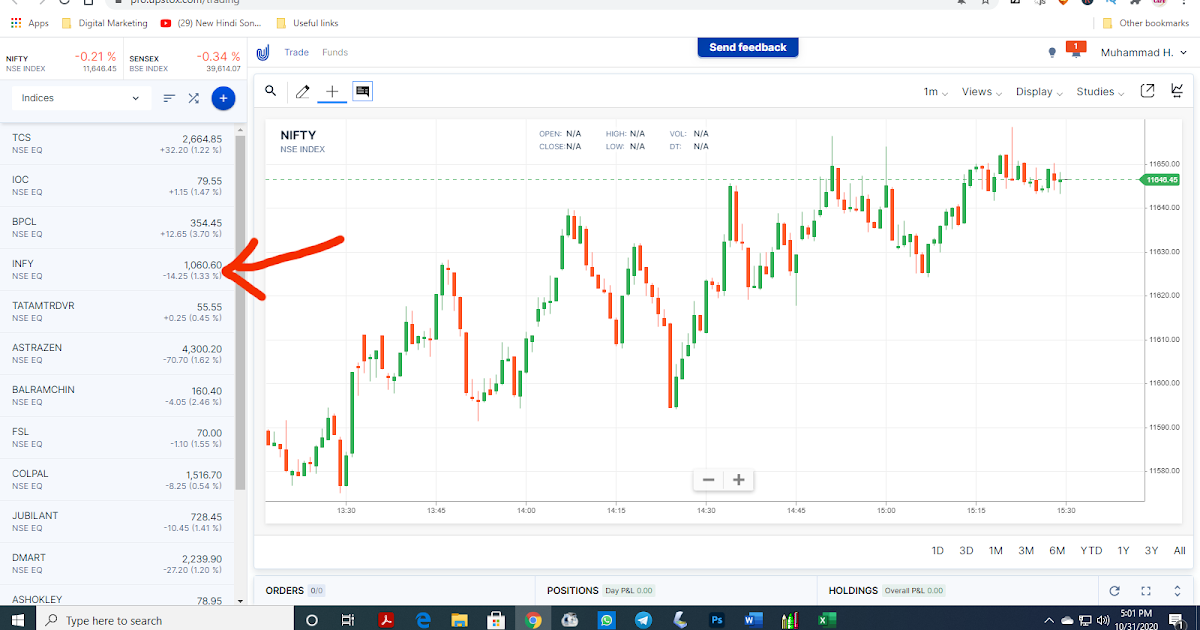This screenshot has height=630, width=1200.
Task: Click the chart type line icon top right
Action: 1177,90
